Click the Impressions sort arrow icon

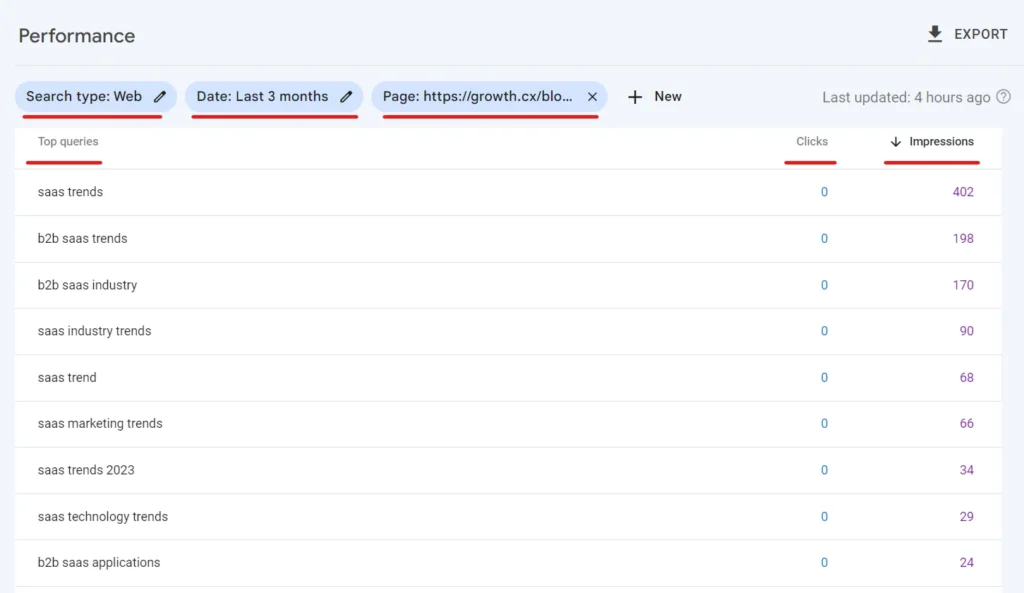tap(896, 142)
